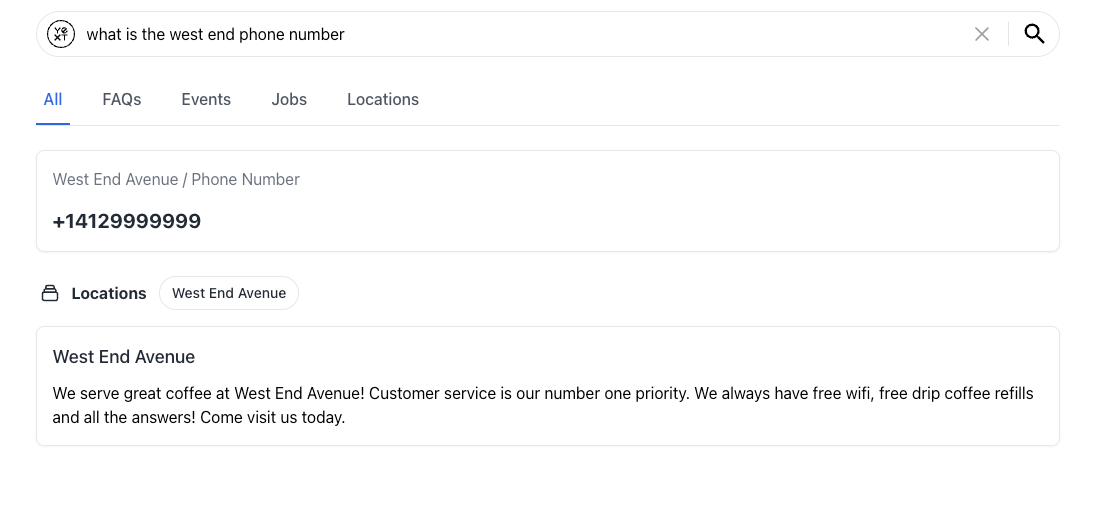
Task: Click the divider beside the search icon
Action: tap(1008, 34)
